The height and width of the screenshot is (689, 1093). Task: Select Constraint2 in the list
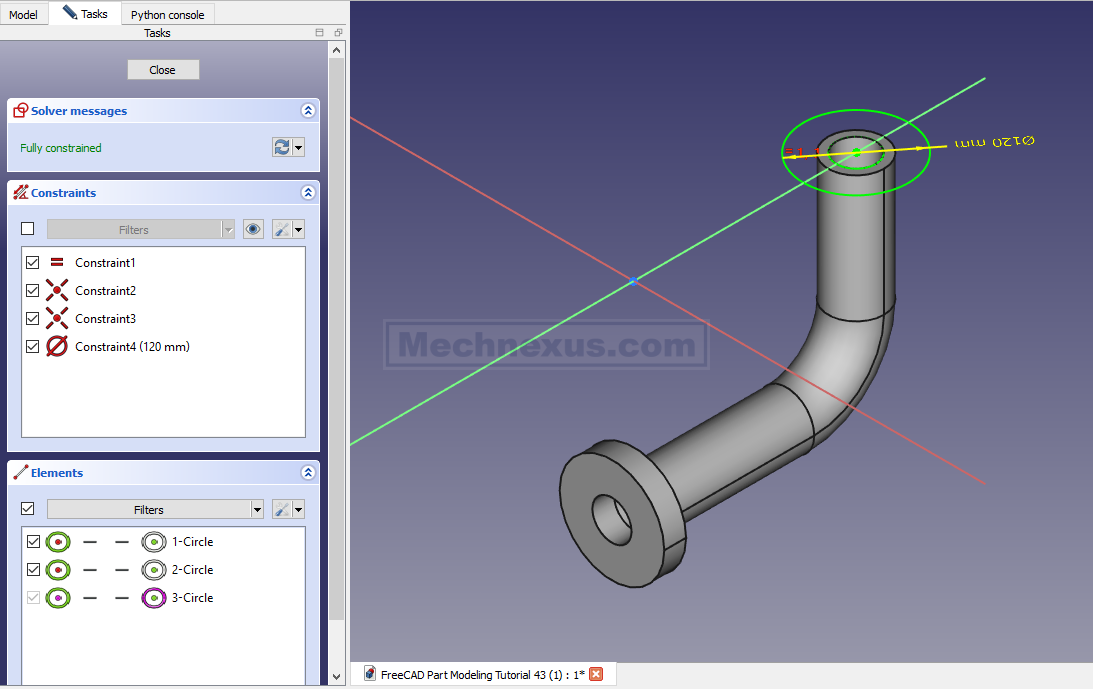tap(105, 291)
